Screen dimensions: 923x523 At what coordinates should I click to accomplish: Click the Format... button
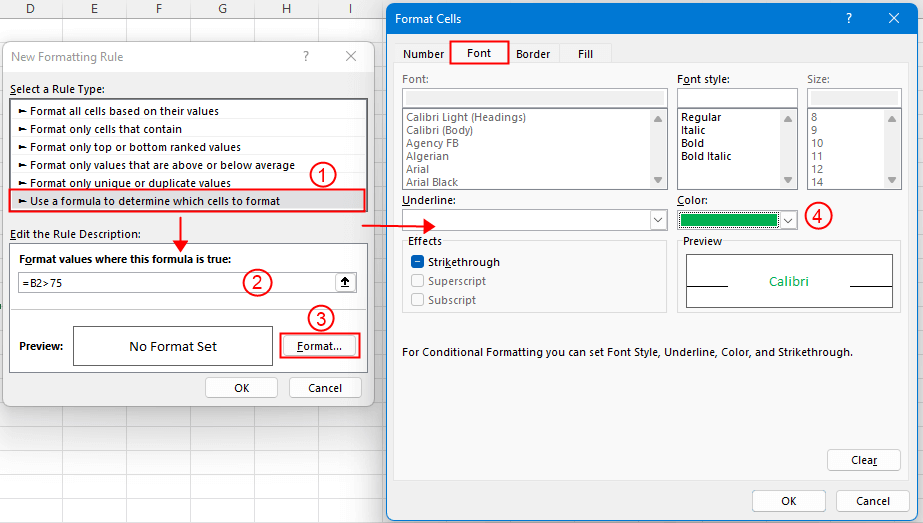(x=319, y=346)
